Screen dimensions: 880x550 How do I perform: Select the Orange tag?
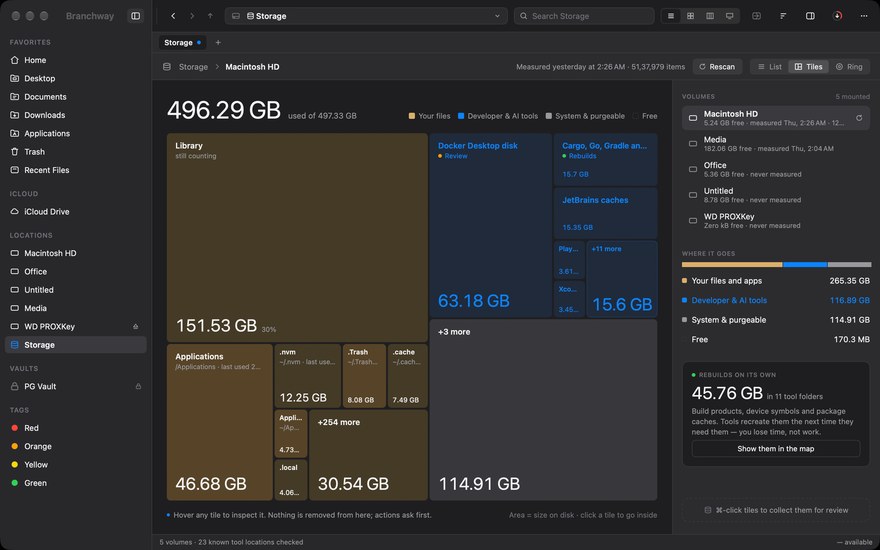click(x=76, y=446)
